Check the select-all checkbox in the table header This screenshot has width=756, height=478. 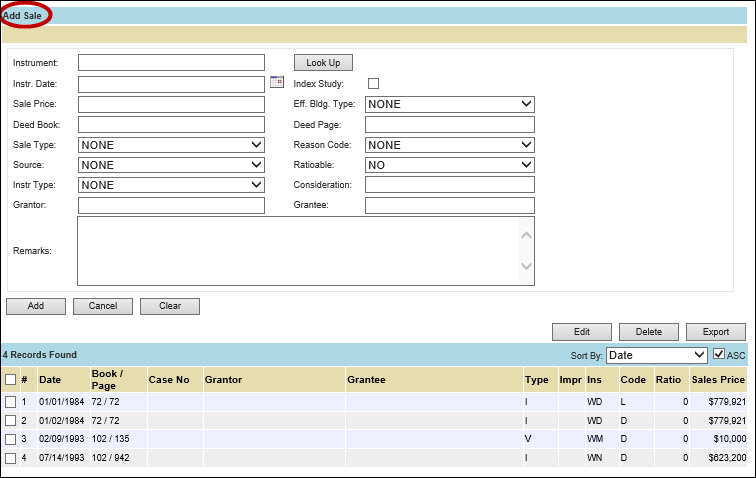10,380
